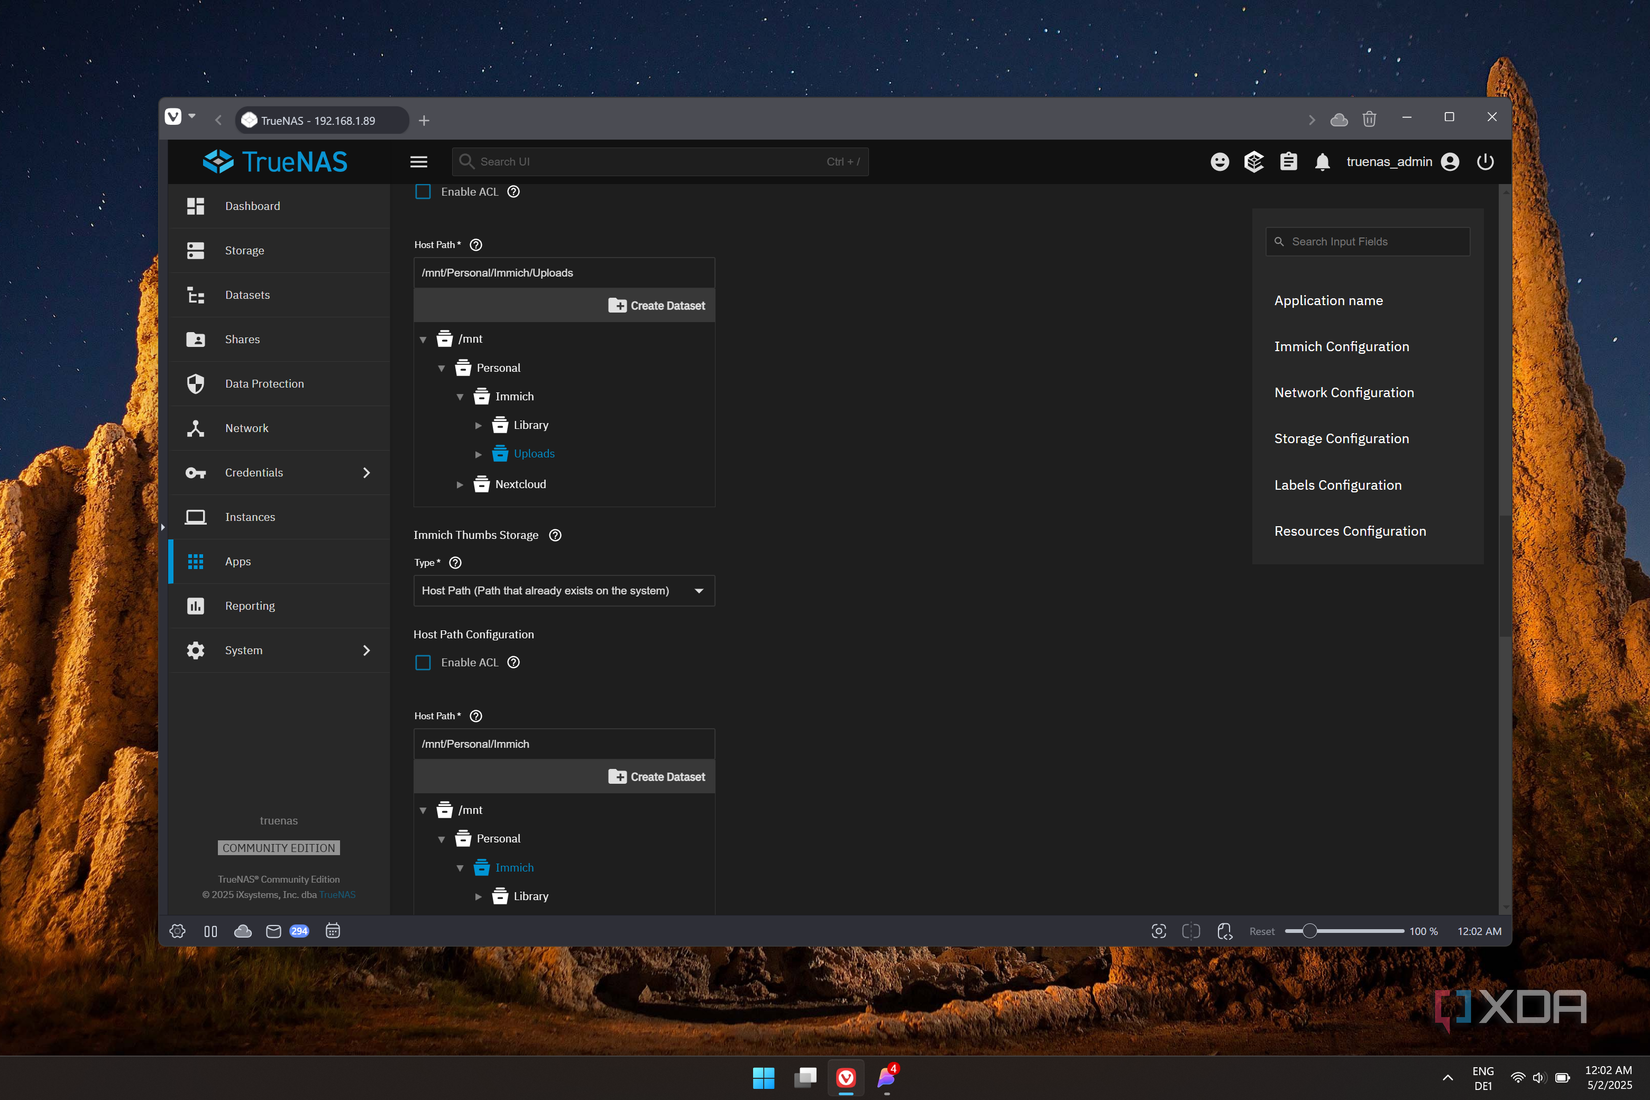Click the System gear icon in sidebar
The width and height of the screenshot is (1650, 1100).
(196, 650)
